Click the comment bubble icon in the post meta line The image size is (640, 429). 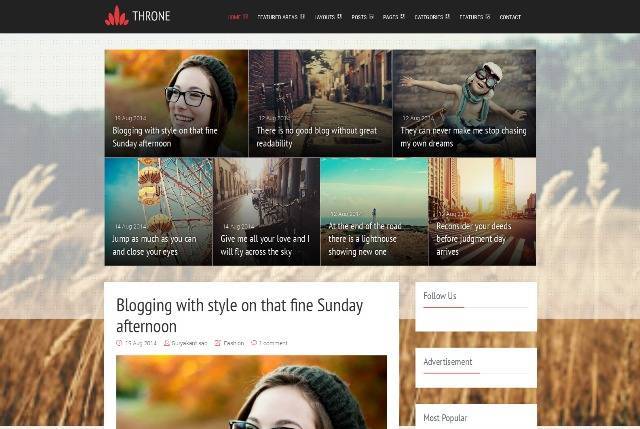point(253,343)
